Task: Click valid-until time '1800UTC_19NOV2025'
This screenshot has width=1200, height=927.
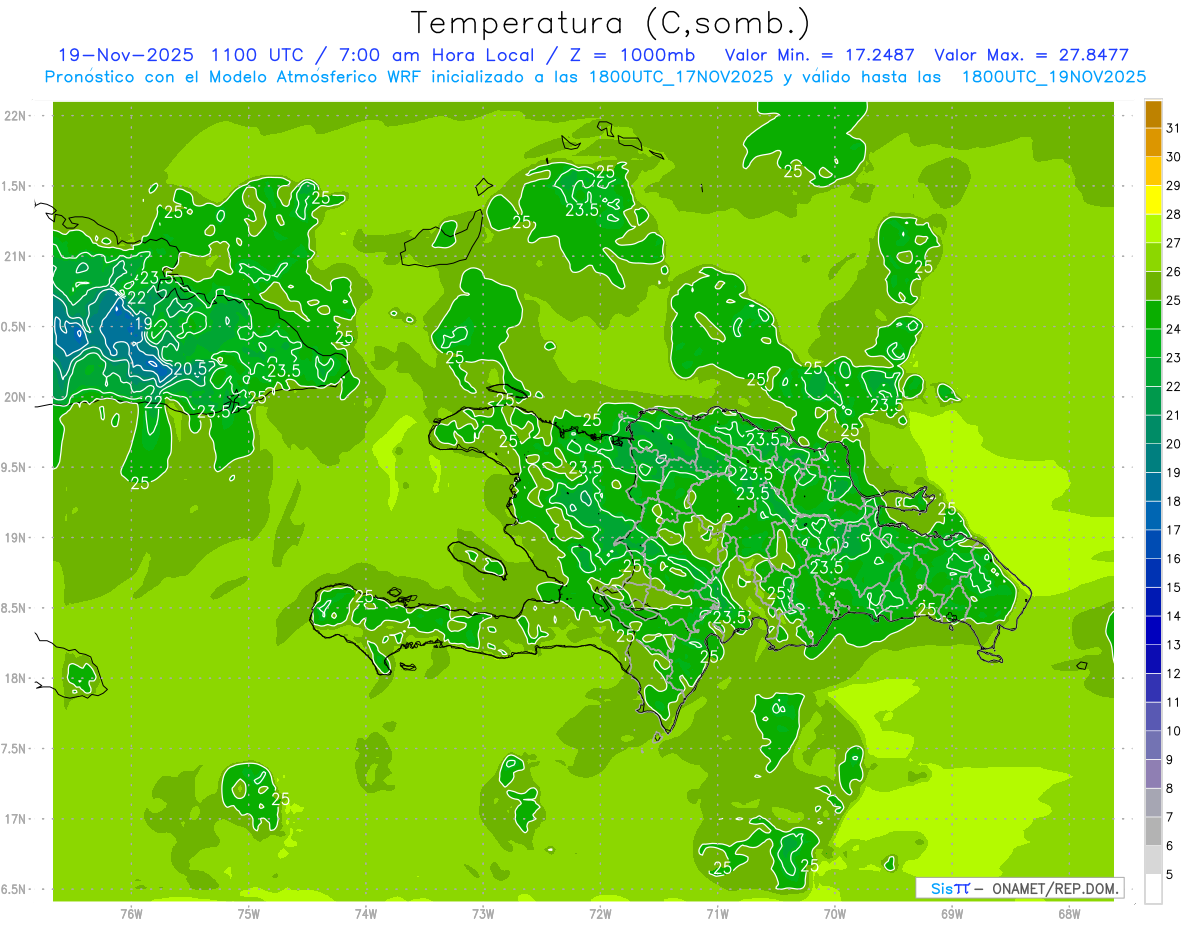Action: [x=1054, y=77]
